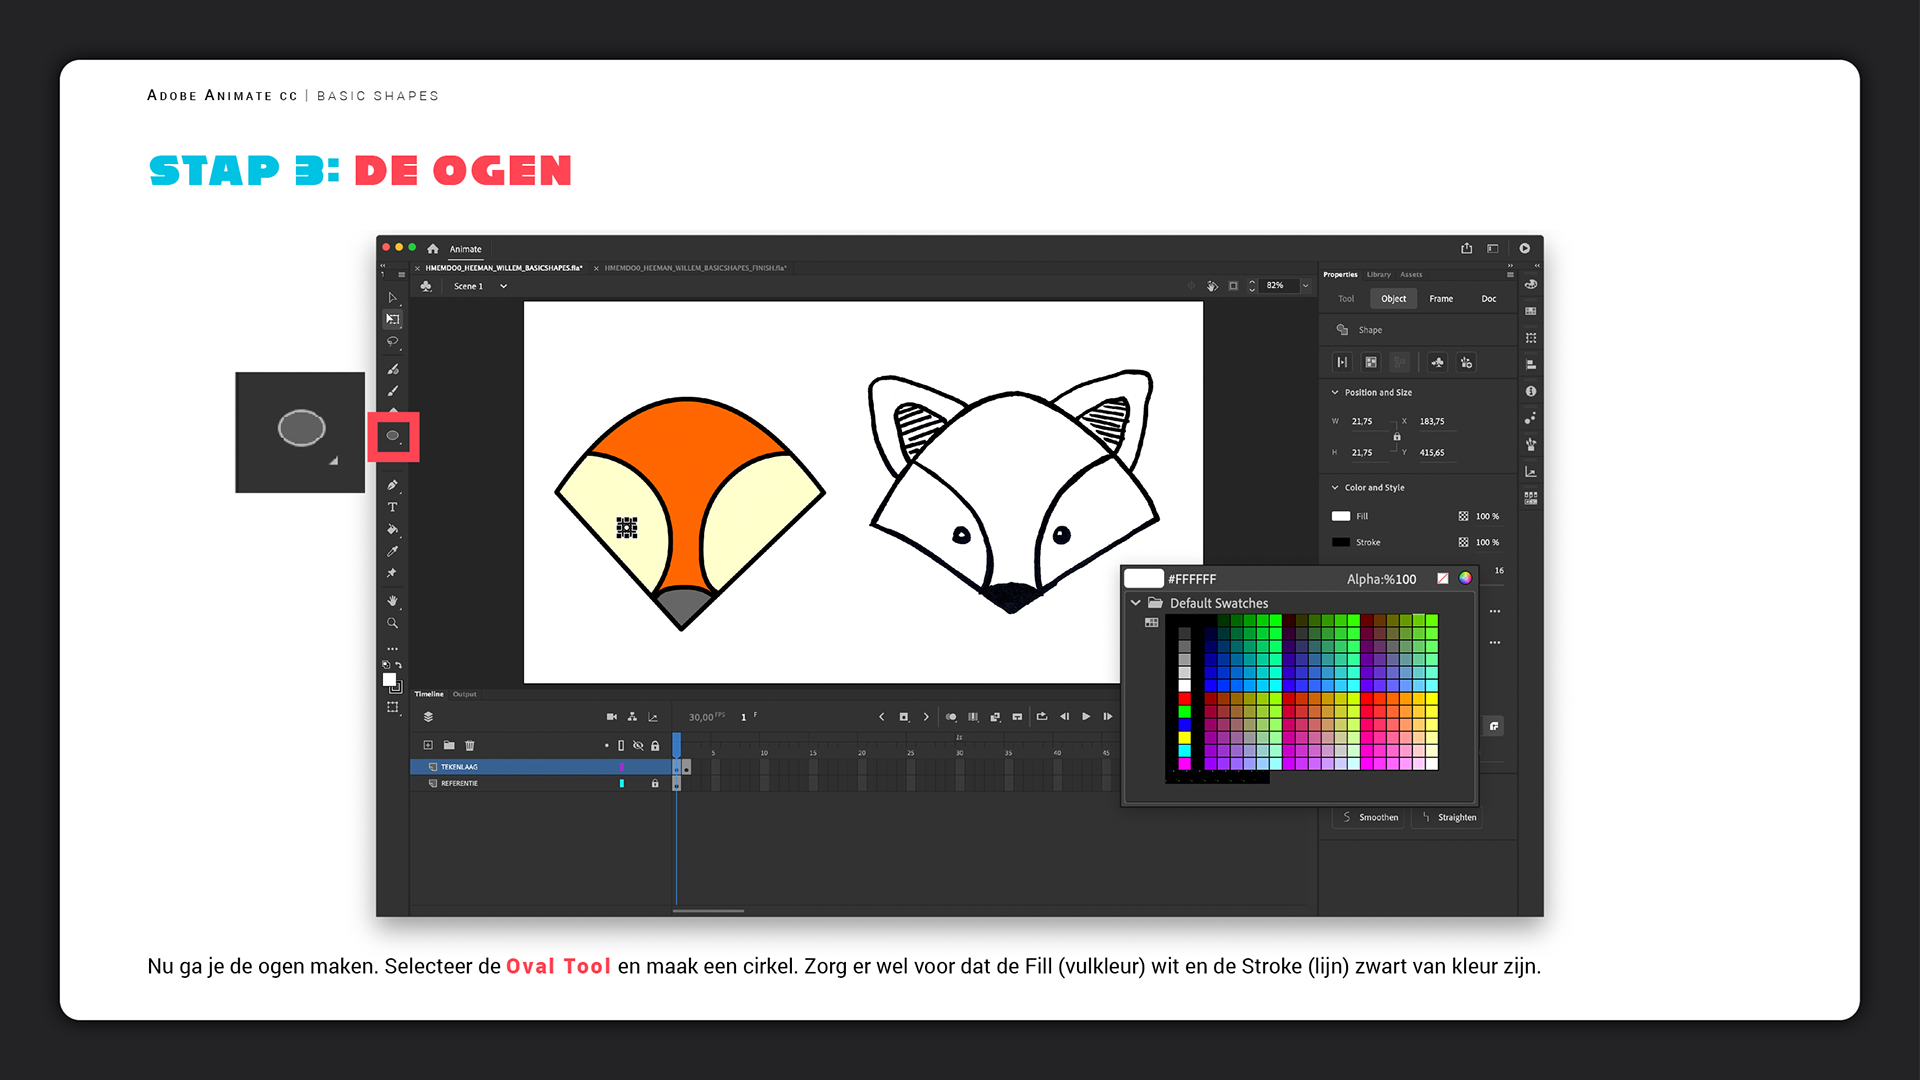Image resolution: width=1920 pixels, height=1080 pixels.
Task: Open the Scene 1 dropdown
Action: pyautogui.click(x=503, y=286)
